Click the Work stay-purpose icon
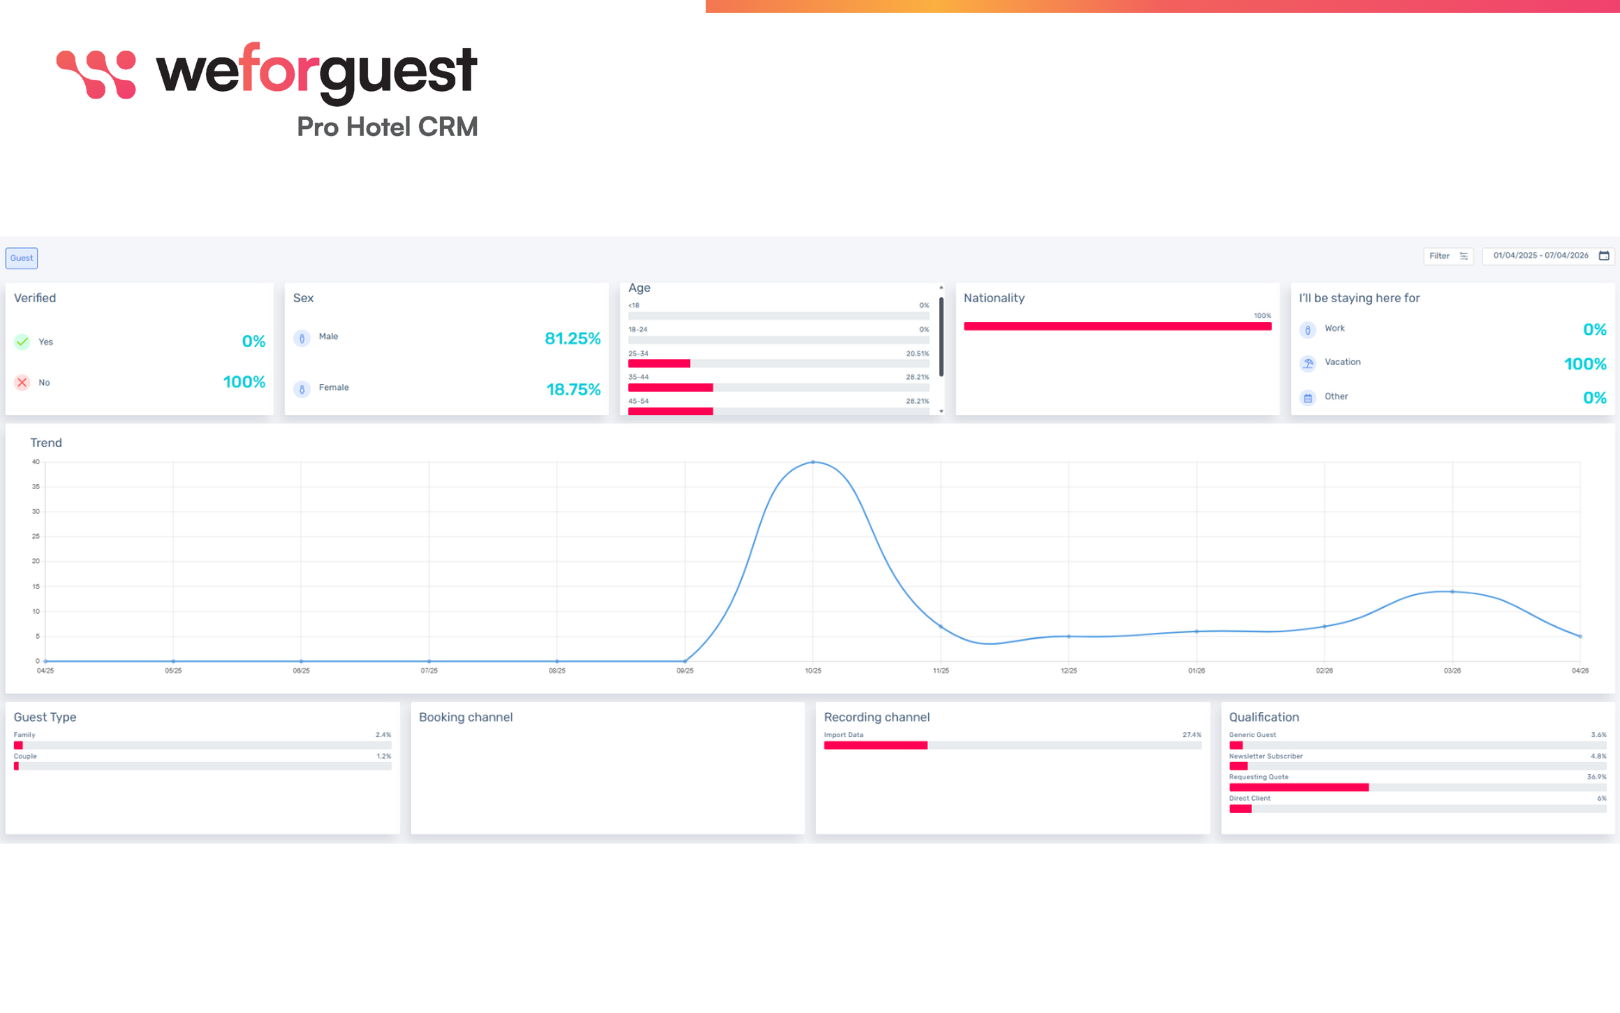Screen dimensions: 1620x1013 [1308, 330]
